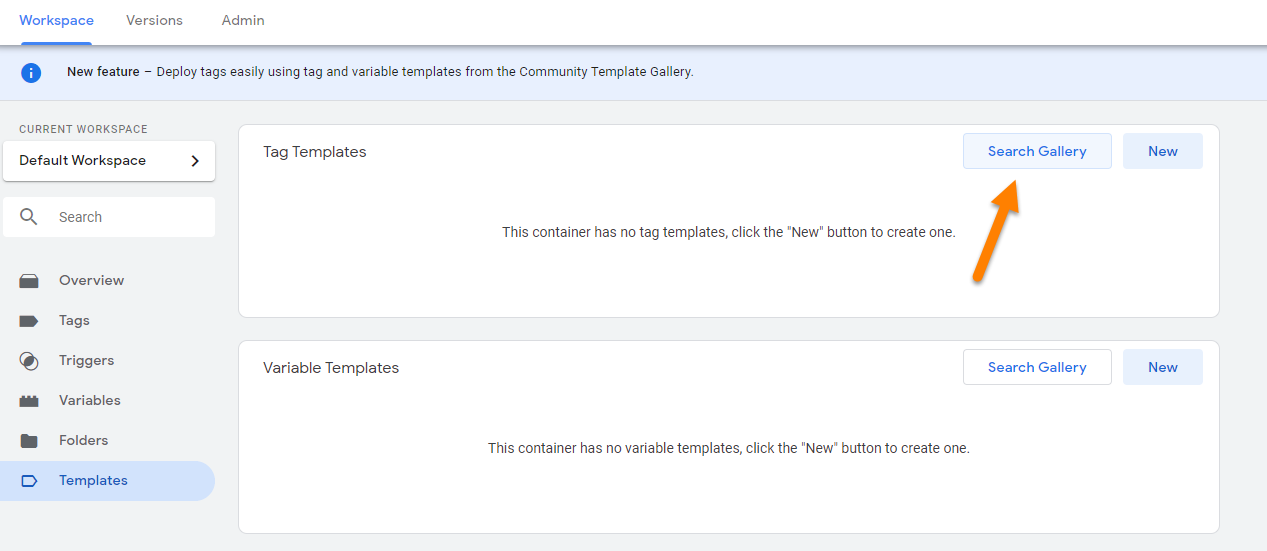Search Gallery for variable templates
The image size is (1267, 551).
(1037, 367)
